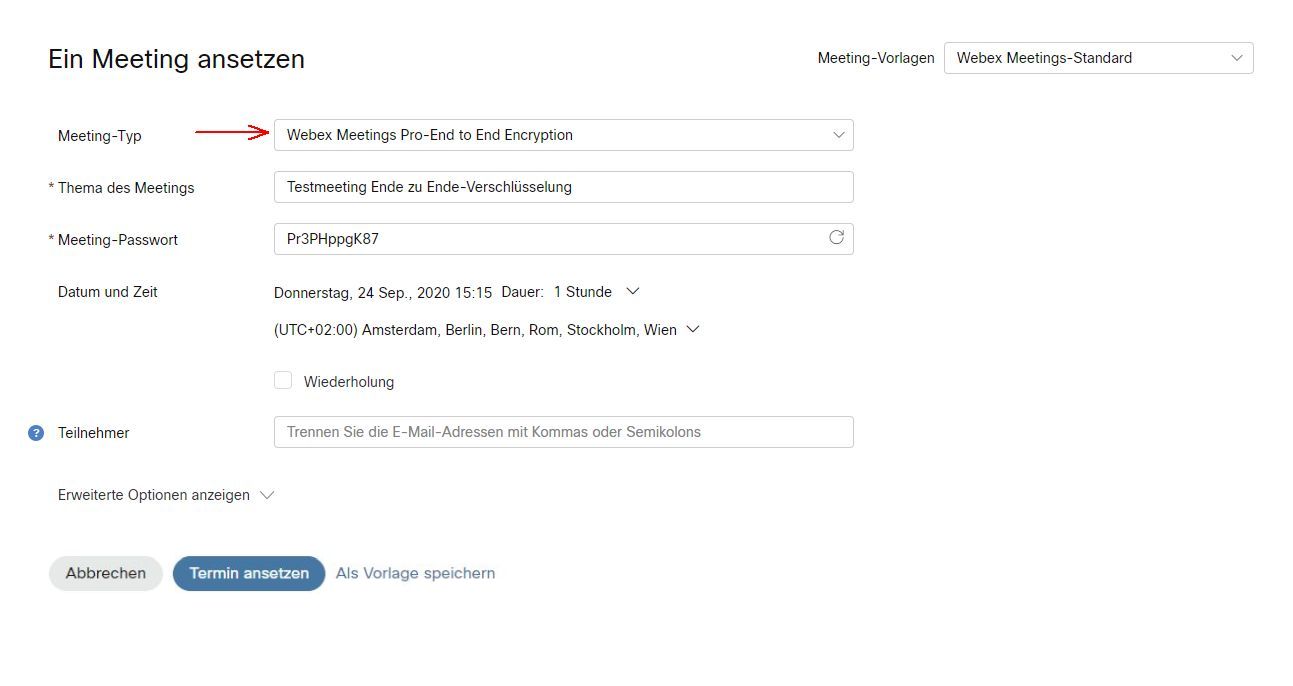Viewport: 1293px width, 686px height.
Task: Click the Teilnehmer label text
Action: pyautogui.click(x=94, y=433)
